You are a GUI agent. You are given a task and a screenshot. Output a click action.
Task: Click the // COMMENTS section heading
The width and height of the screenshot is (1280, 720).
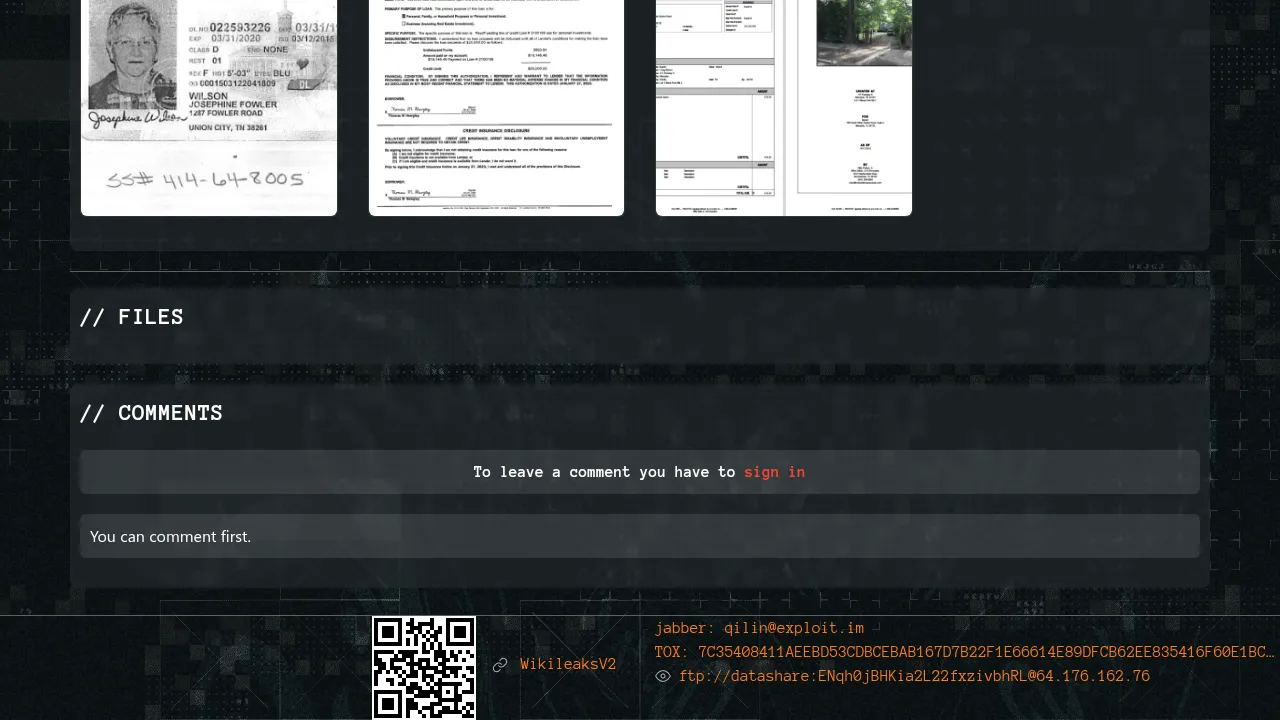tap(151, 413)
